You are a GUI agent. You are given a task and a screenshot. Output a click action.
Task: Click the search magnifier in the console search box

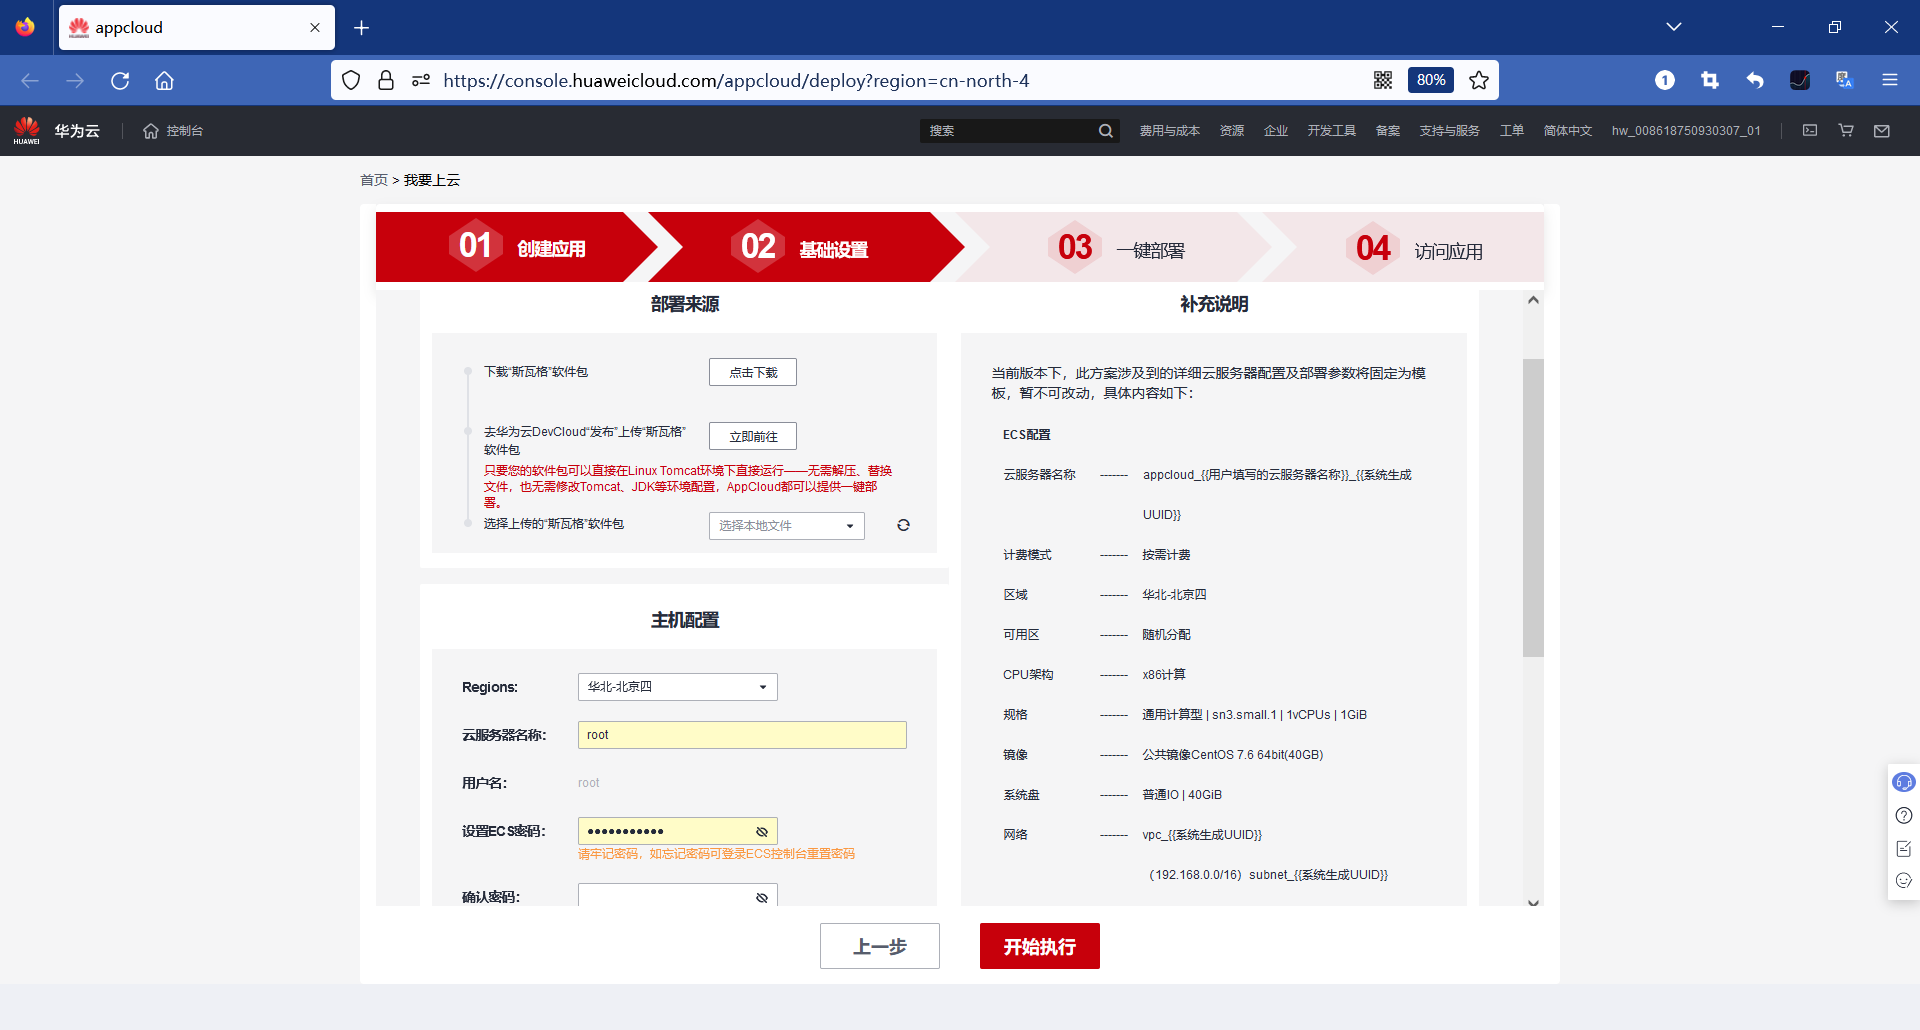pyautogui.click(x=1105, y=130)
